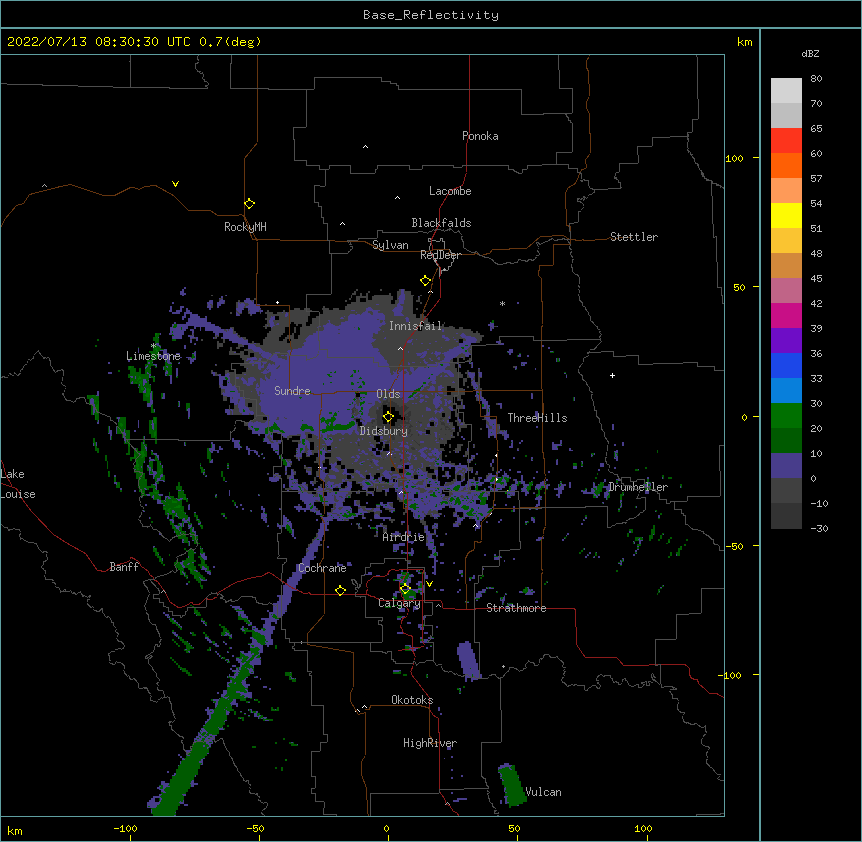Click the white asterisk marker above Limestone
This screenshot has width=862, height=842.
pyautogui.click(x=153, y=346)
